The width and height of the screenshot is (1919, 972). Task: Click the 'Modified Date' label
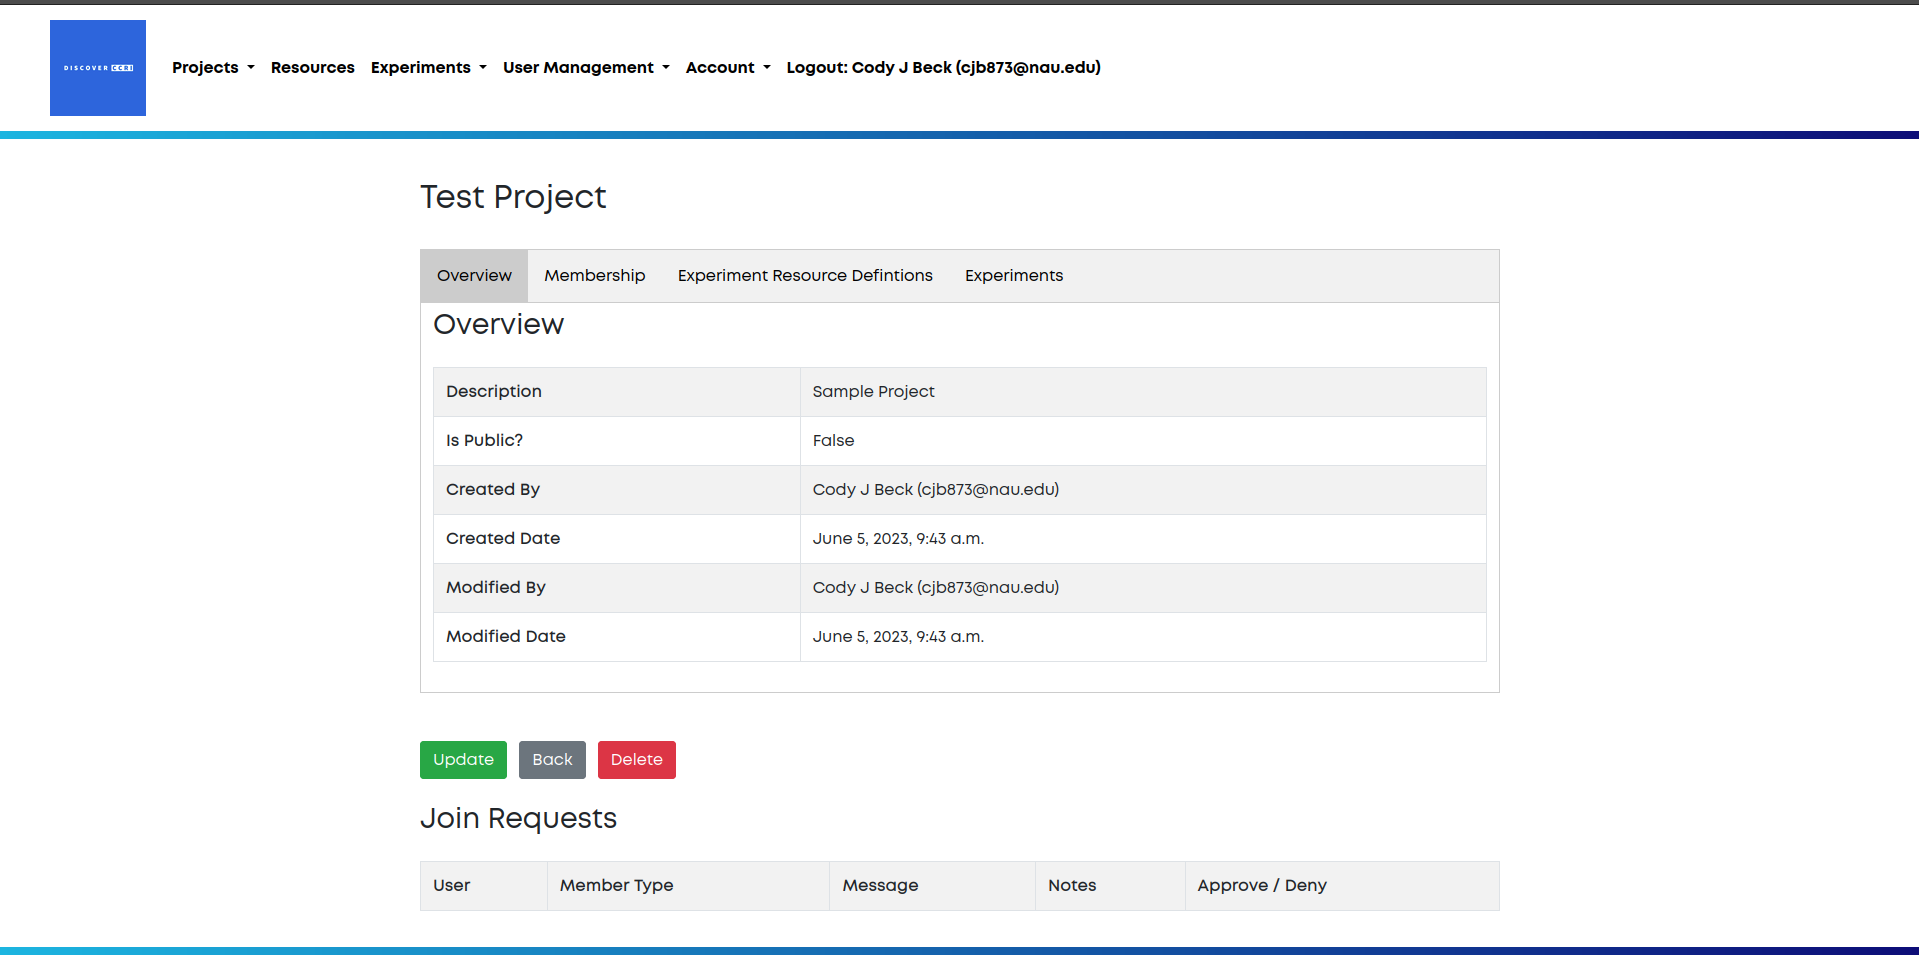coord(506,637)
